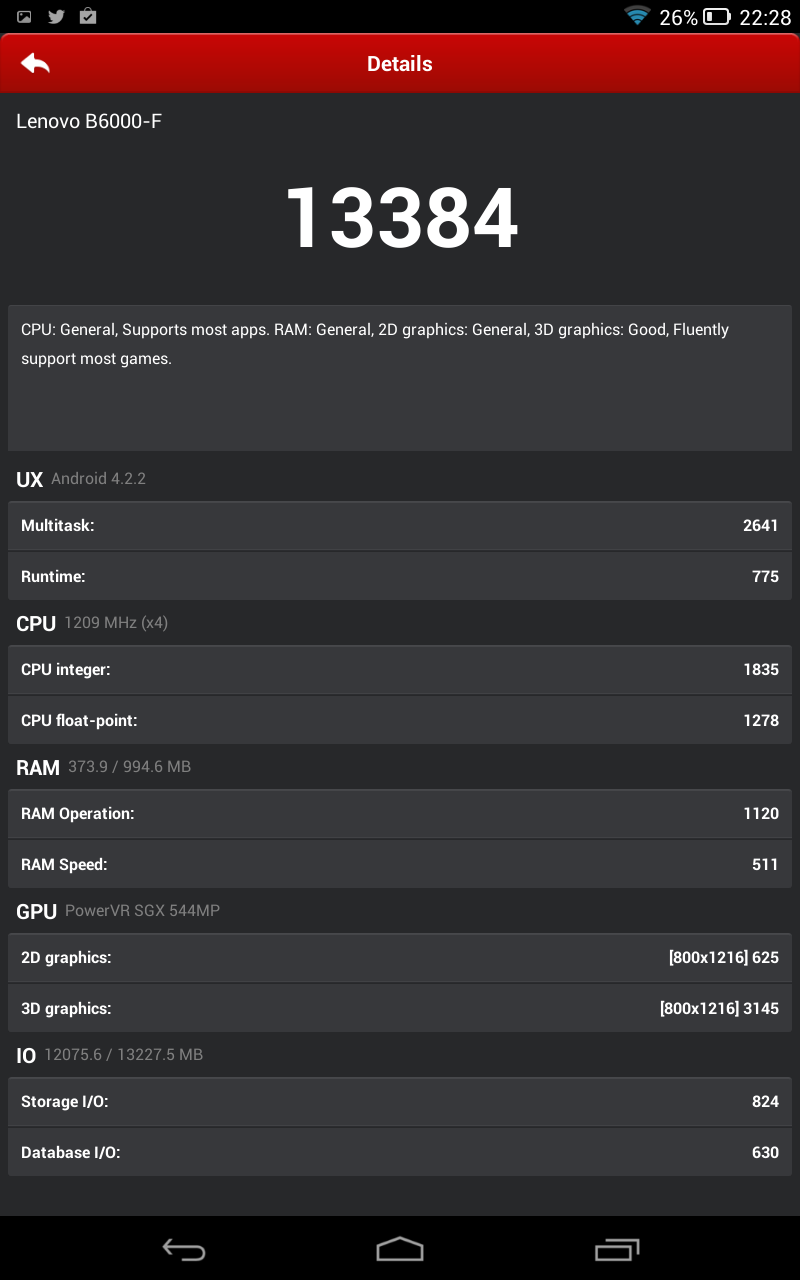Select the 3D graphics result row
Viewport: 800px width, 1280px height.
pos(400,1008)
